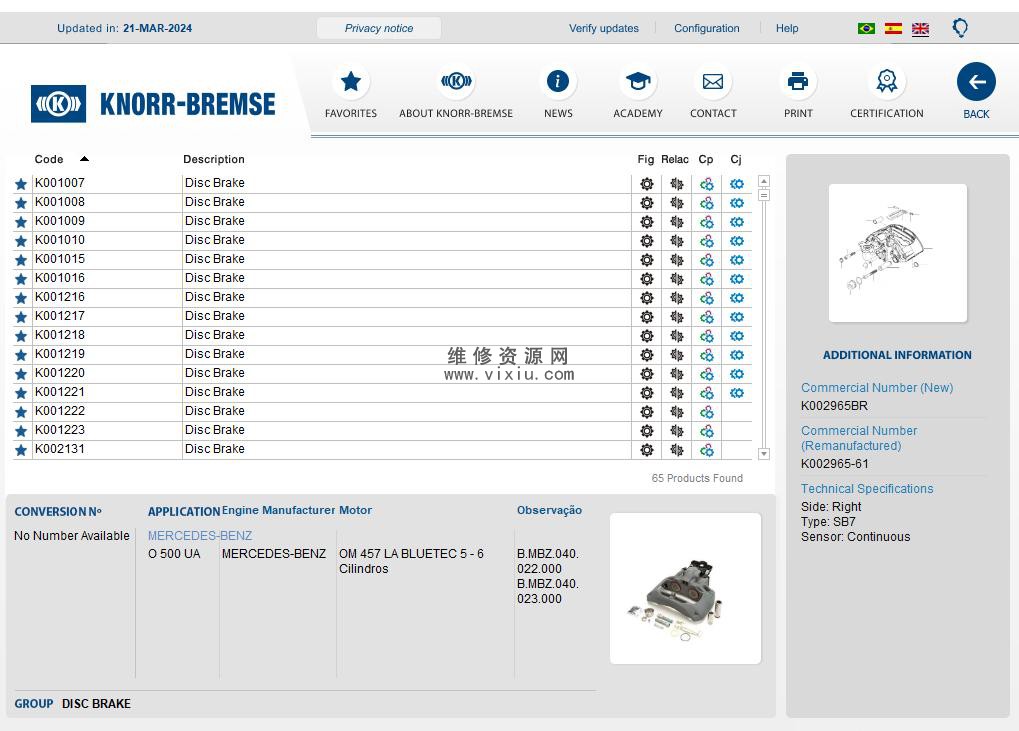The image size is (1019, 731).
Task: Open related parts icon for K001008
Action: (x=677, y=203)
